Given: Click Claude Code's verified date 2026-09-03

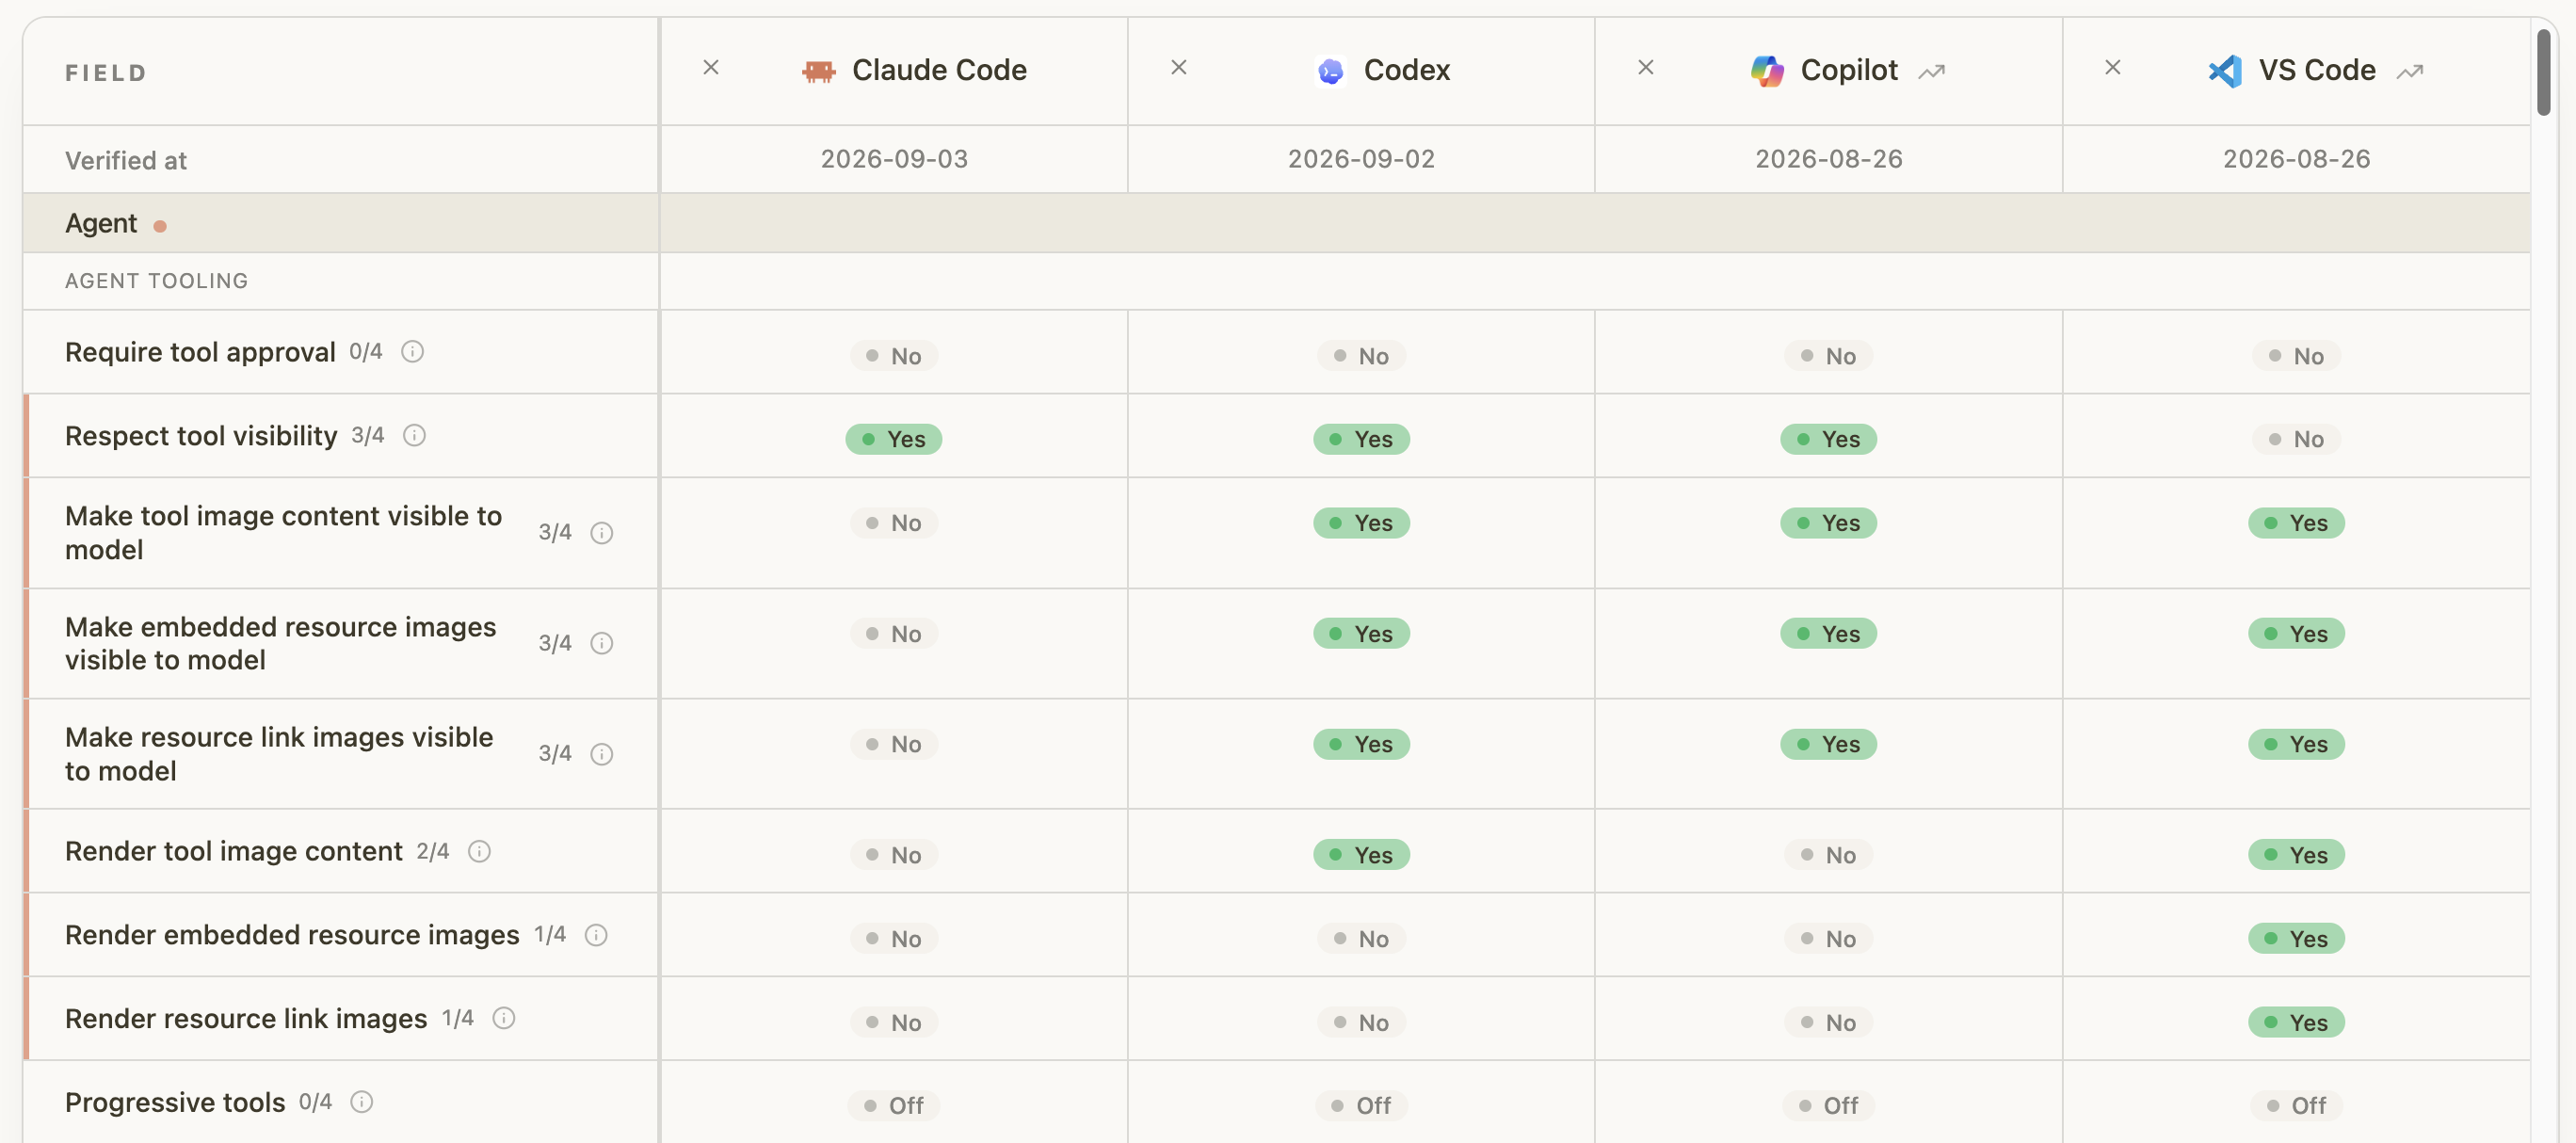Looking at the screenshot, I should (x=894, y=159).
